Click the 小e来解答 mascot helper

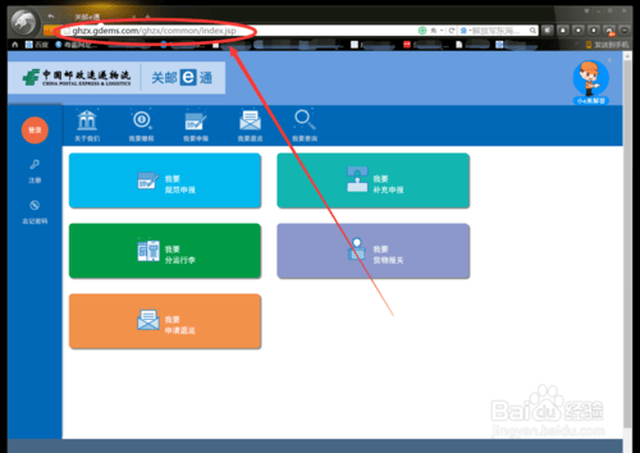pos(591,82)
